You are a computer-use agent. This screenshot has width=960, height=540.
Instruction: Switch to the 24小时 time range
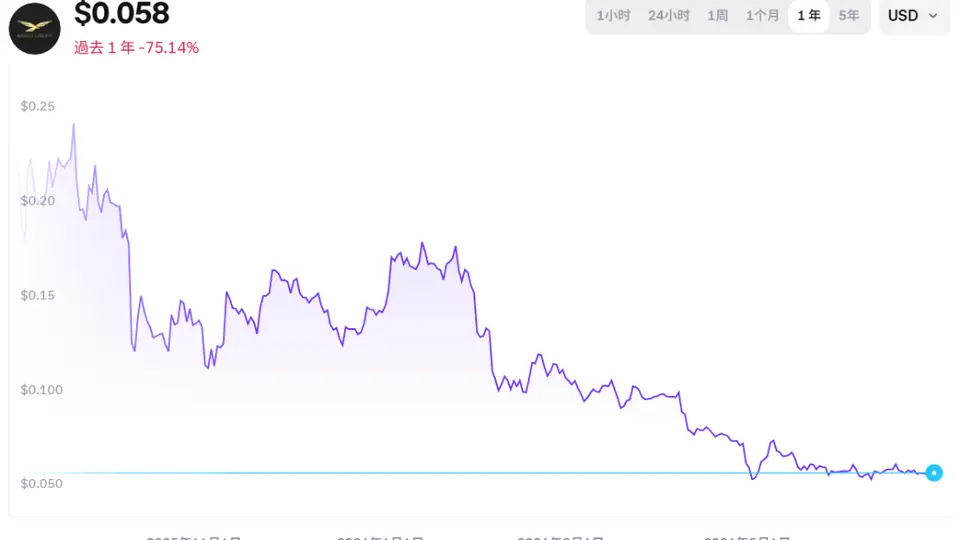point(669,15)
